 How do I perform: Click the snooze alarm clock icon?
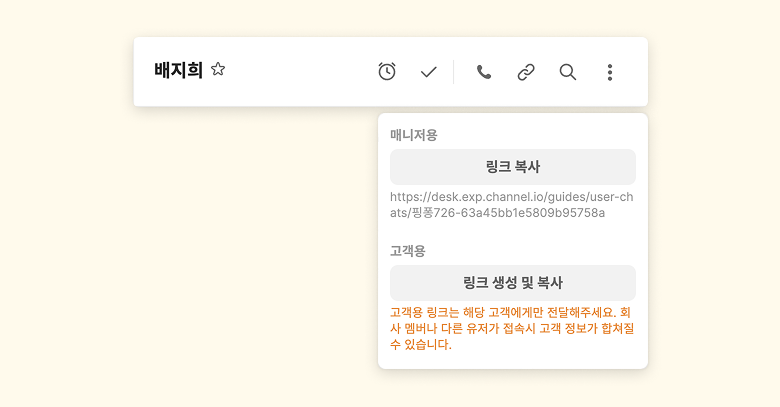[x=387, y=72]
